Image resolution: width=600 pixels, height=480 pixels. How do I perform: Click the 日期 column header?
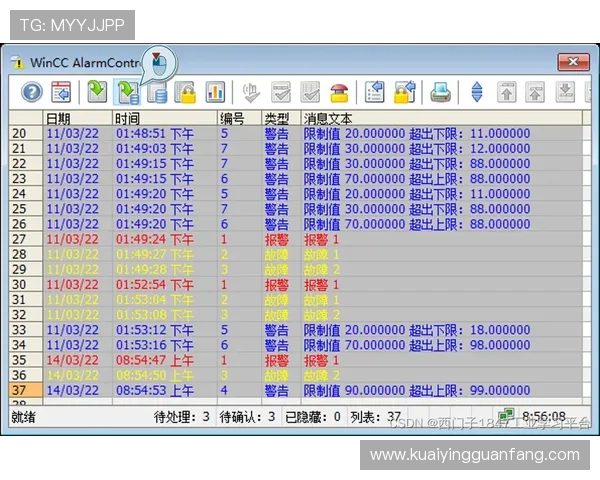[x=78, y=118]
